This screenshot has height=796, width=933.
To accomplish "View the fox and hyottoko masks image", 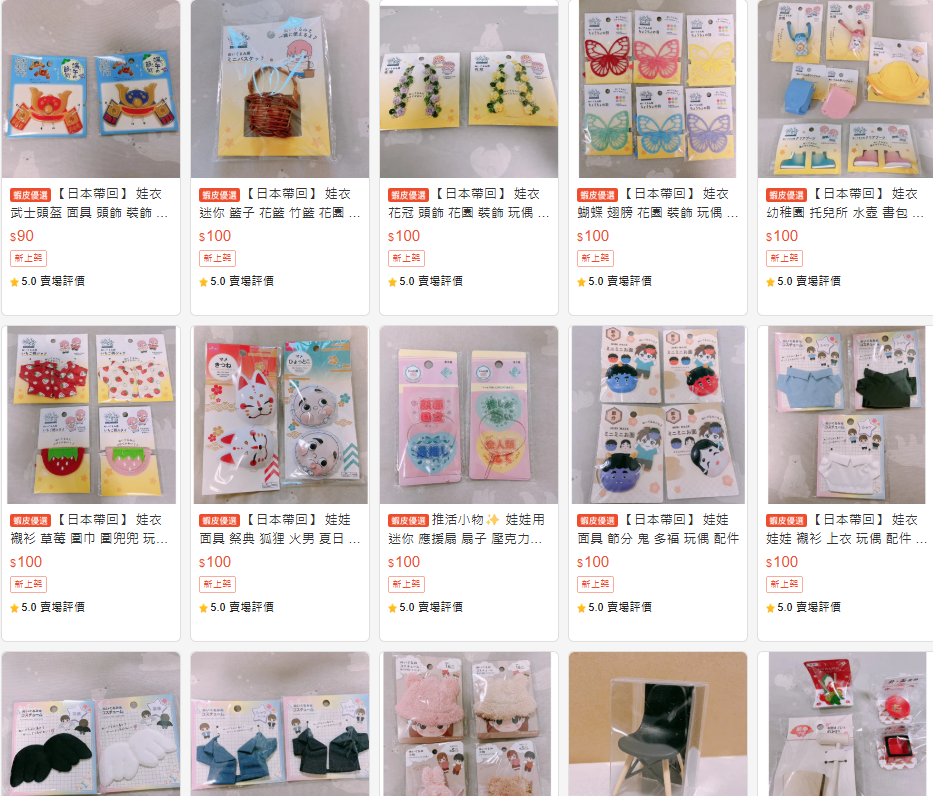I will [x=280, y=415].
